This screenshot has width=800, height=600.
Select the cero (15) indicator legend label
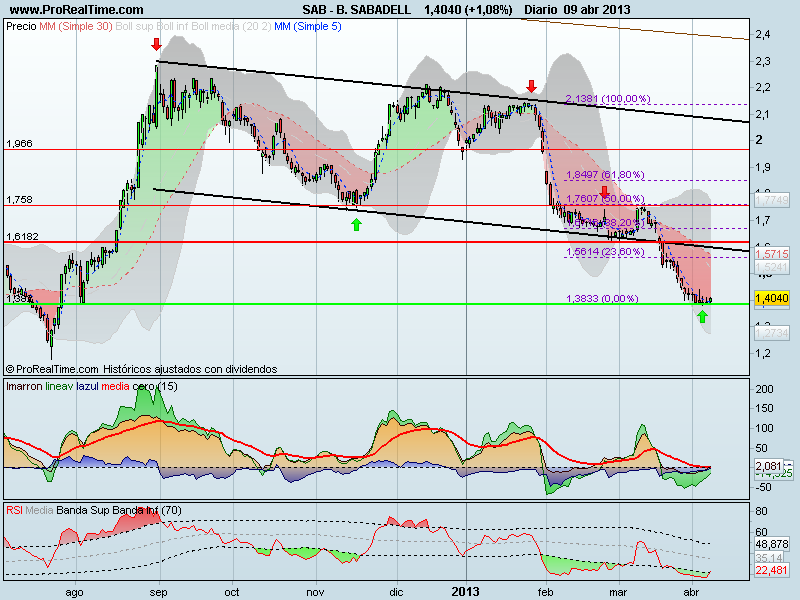pos(155,386)
